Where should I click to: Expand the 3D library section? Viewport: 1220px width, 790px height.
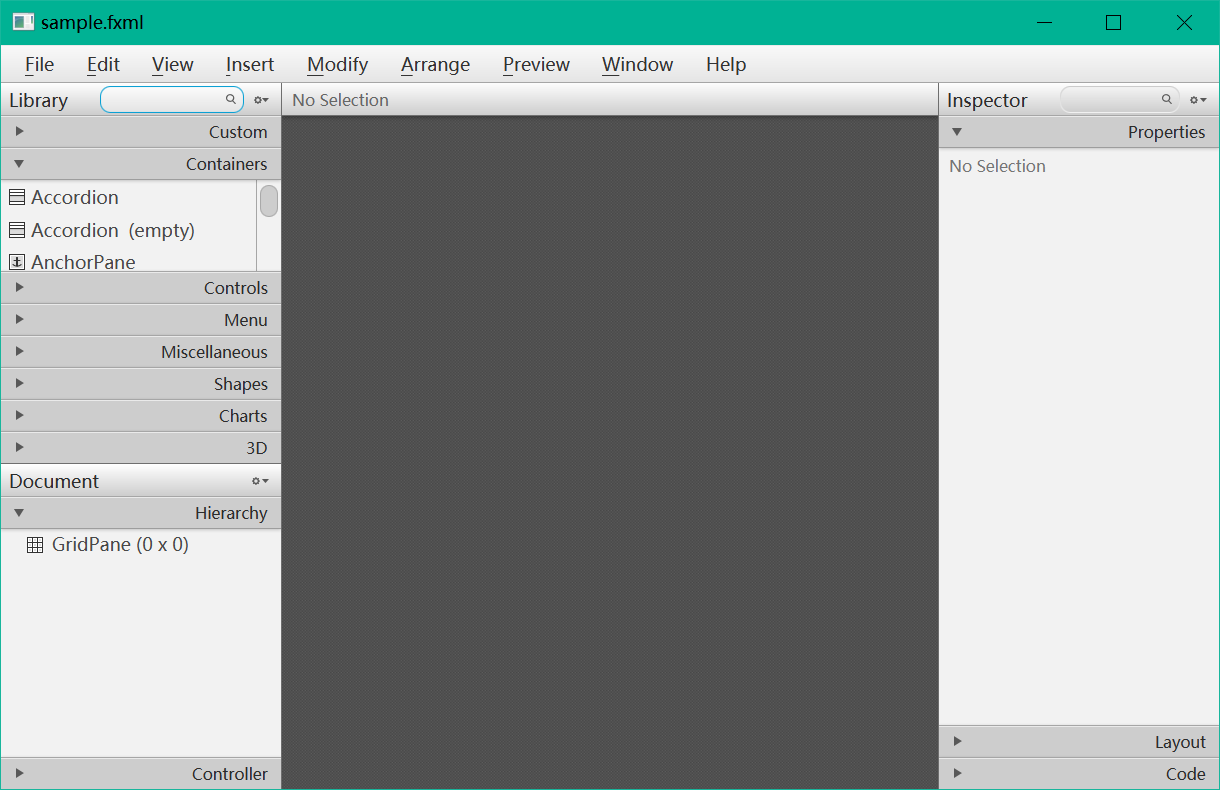141,448
